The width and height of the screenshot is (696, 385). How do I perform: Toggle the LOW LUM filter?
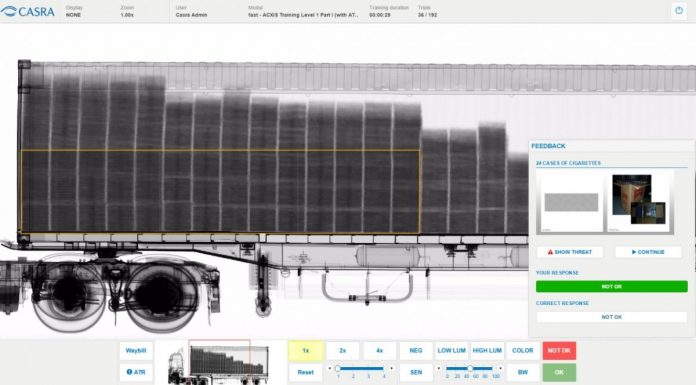coord(451,350)
